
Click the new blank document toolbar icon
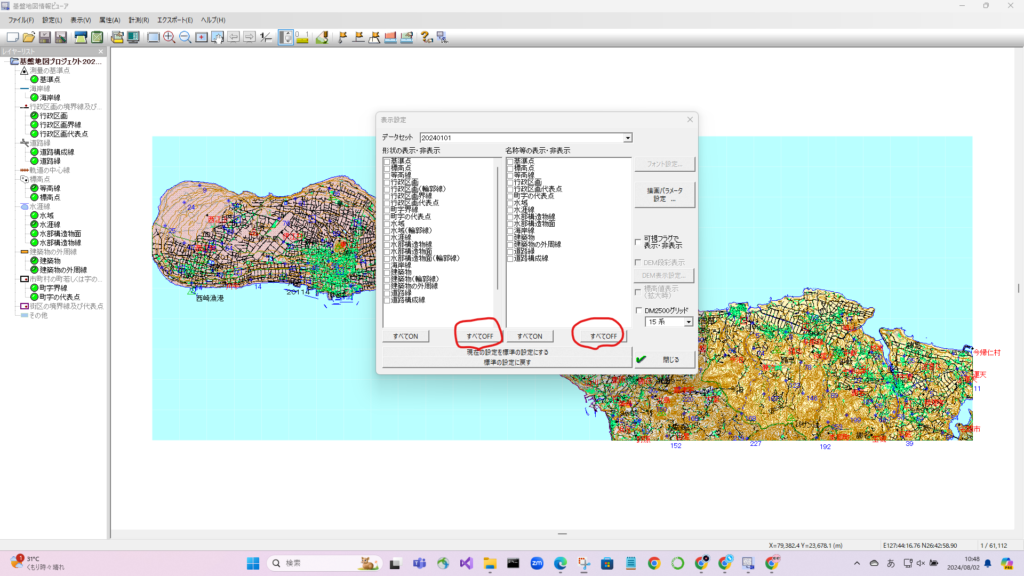[13, 37]
